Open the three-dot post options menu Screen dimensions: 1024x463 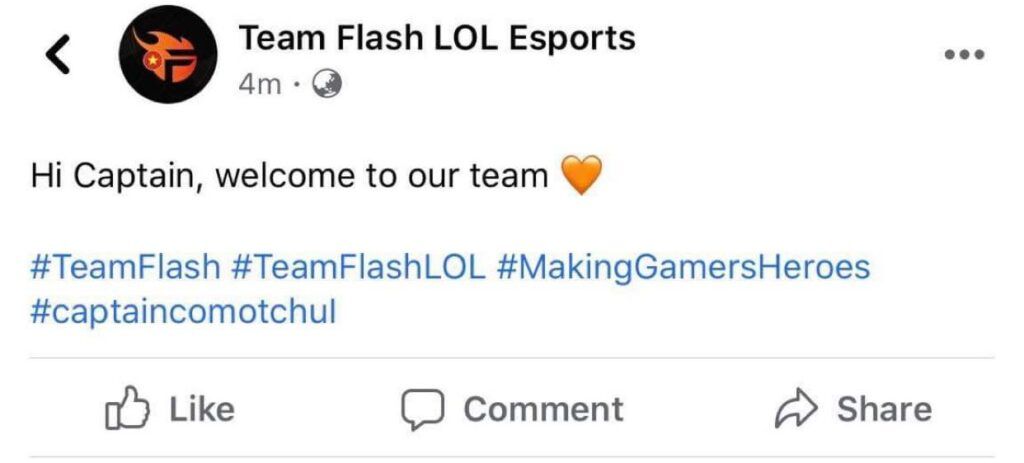[x=965, y=55]
